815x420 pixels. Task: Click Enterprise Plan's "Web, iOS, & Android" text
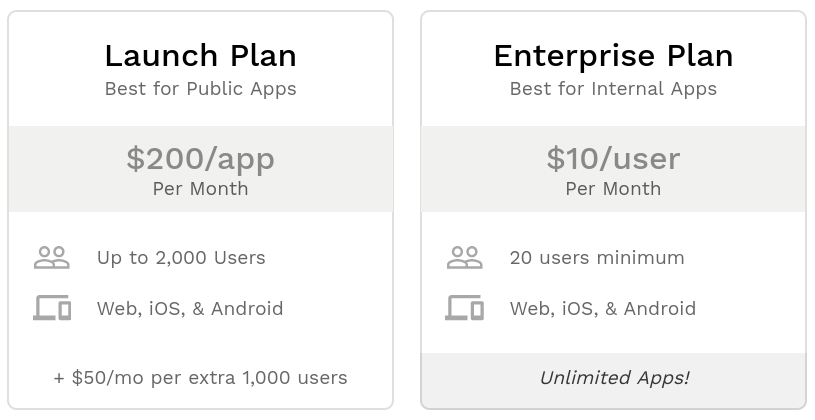pyautogui.click(x=603, y=309)
